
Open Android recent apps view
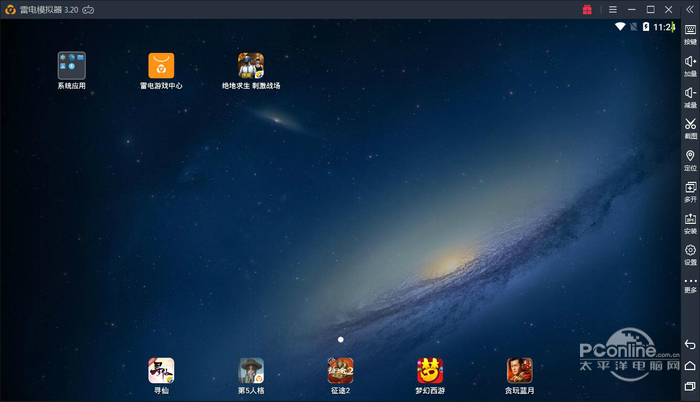coord(690,386)
